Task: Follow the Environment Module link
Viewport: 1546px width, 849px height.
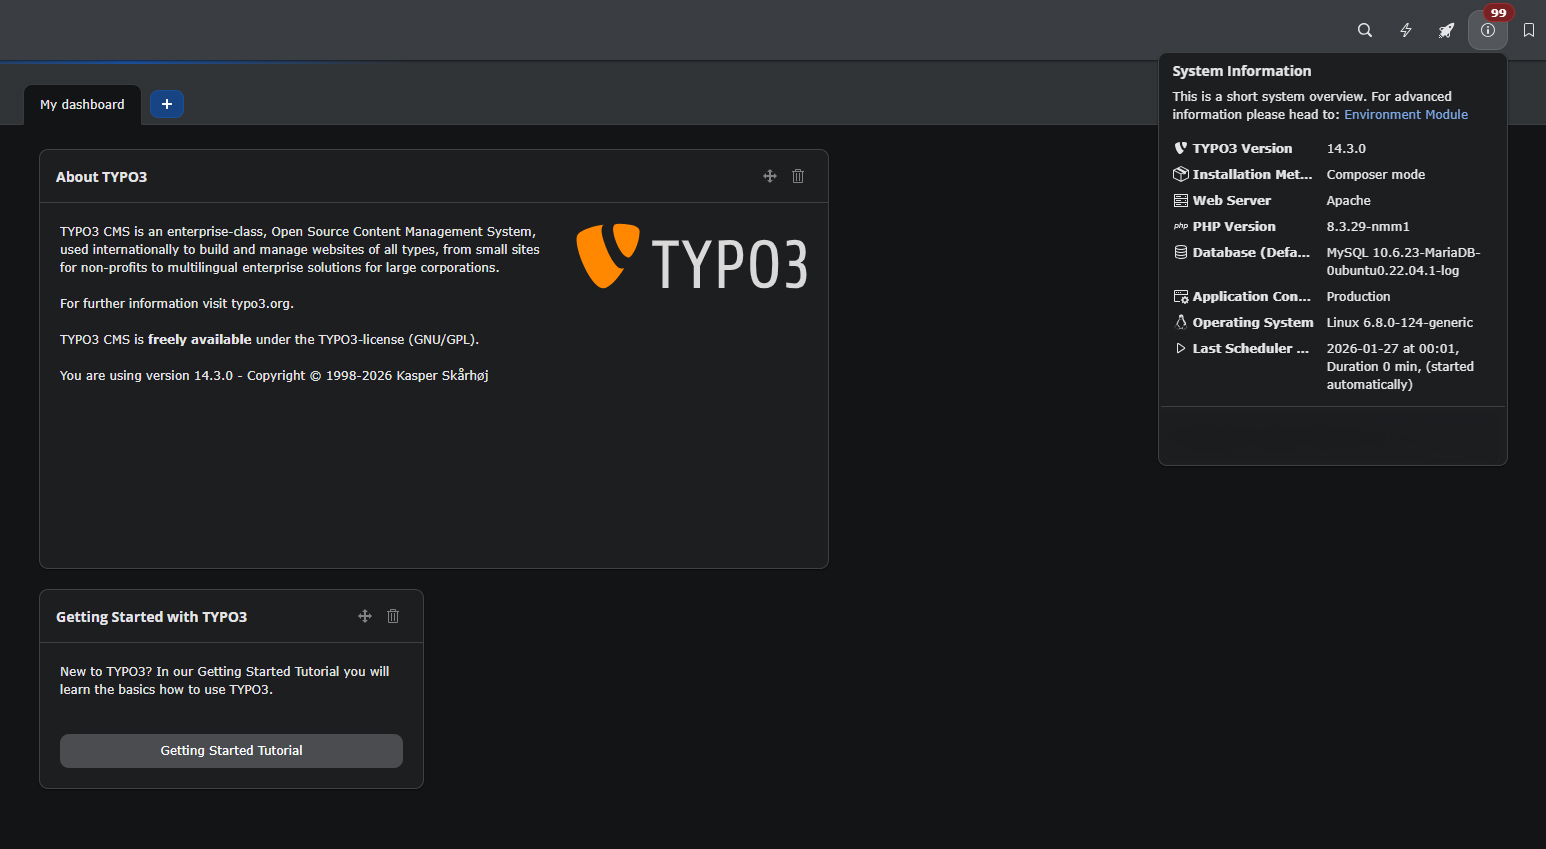Action: (1406, 114)
